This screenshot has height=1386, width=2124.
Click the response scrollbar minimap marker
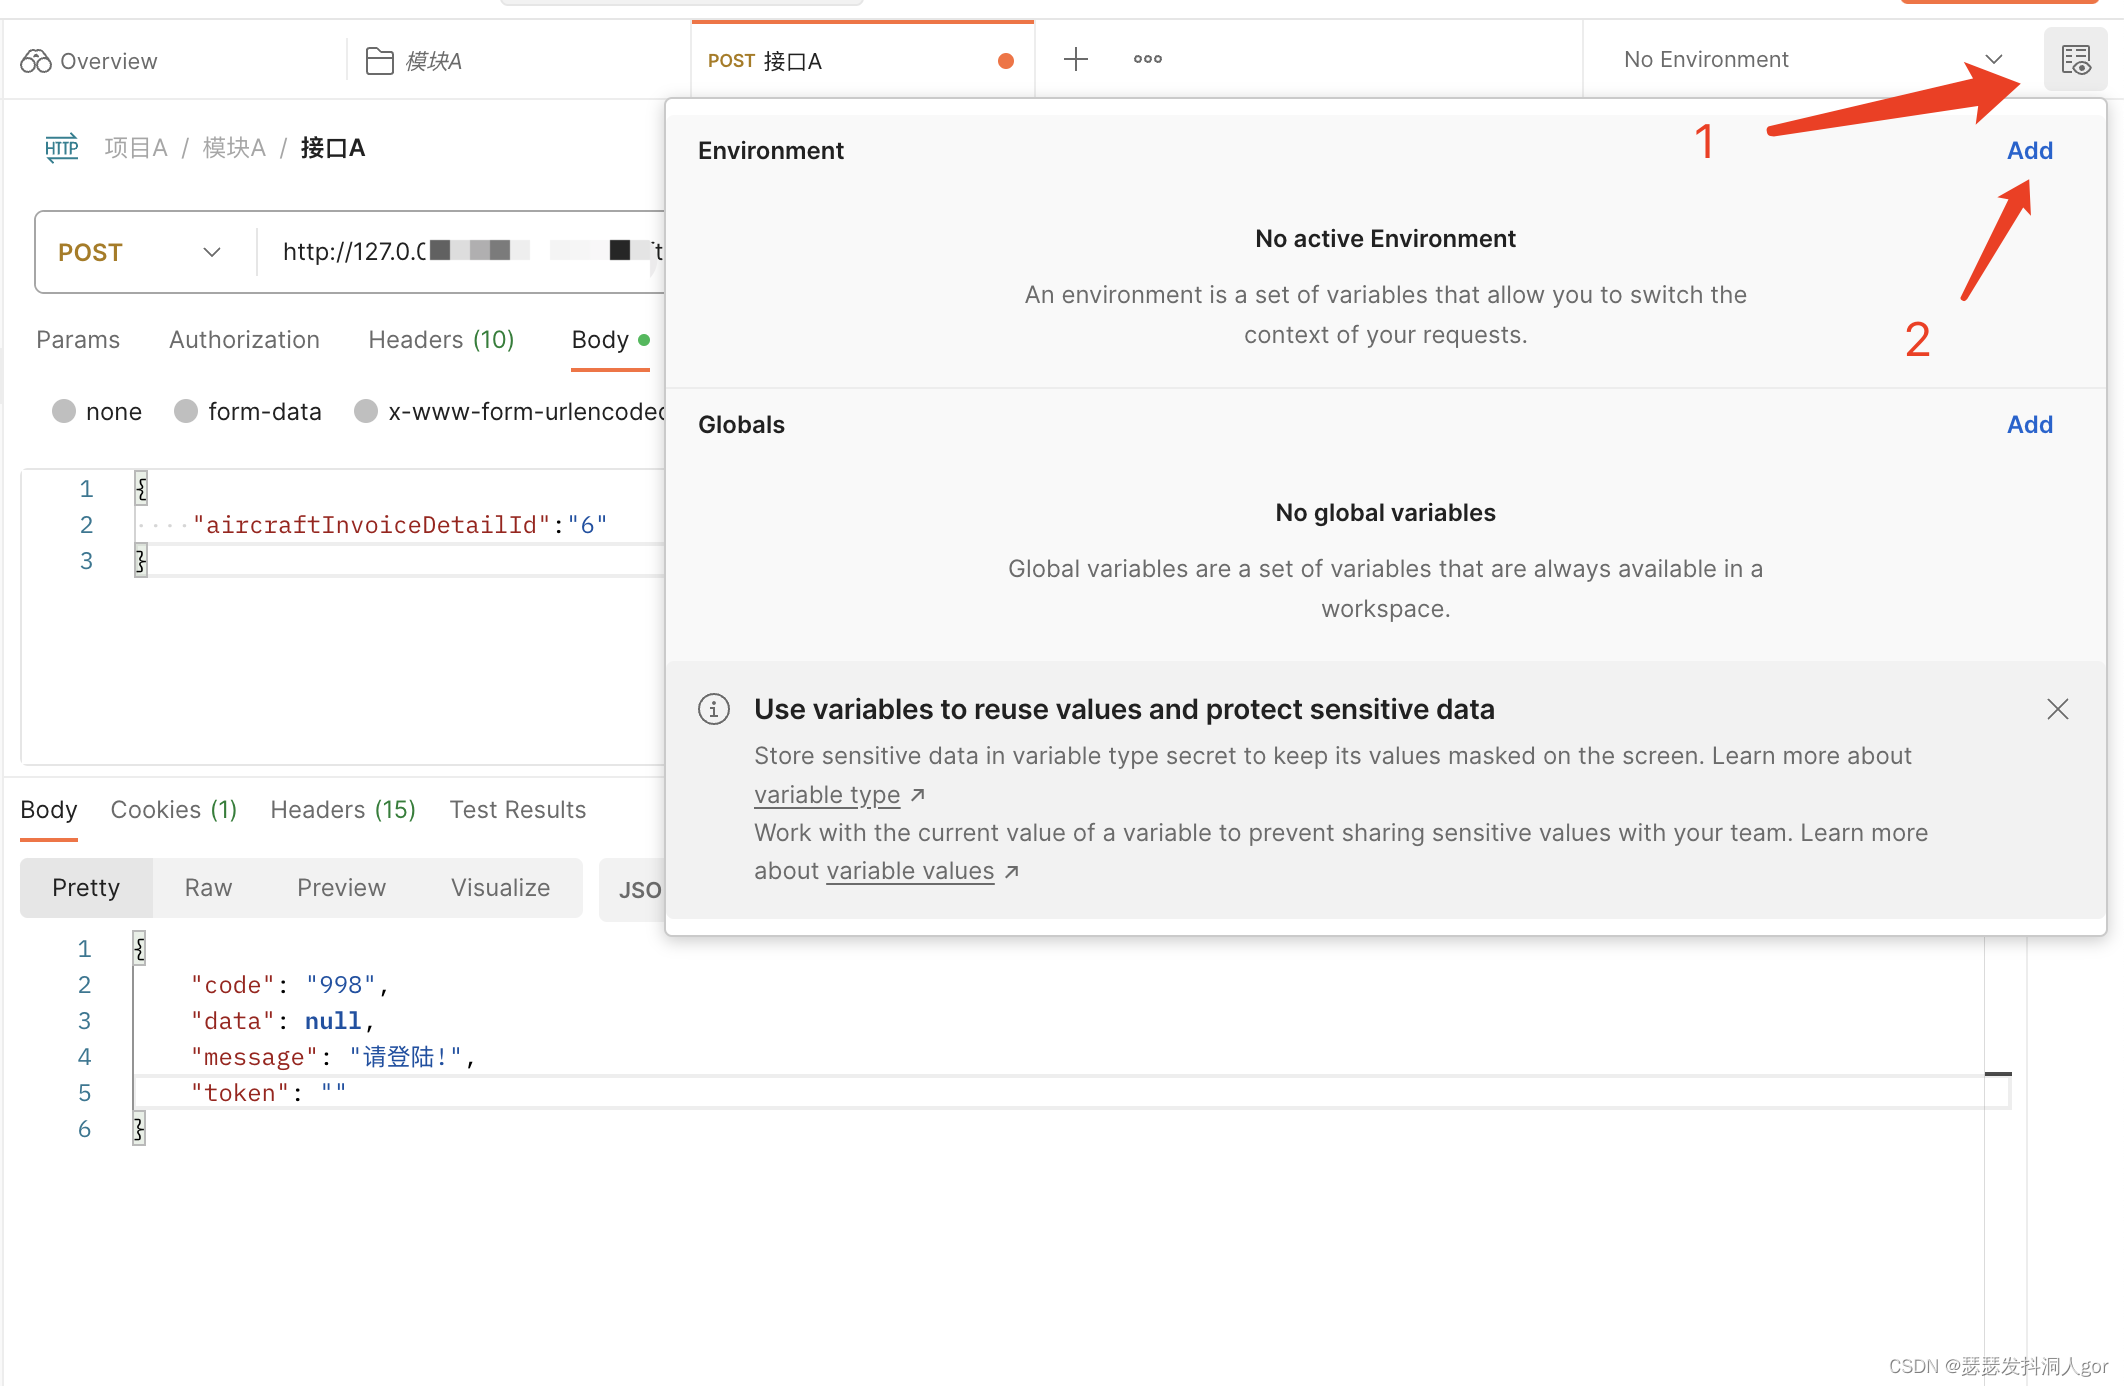click(x=1998, y=1074)
